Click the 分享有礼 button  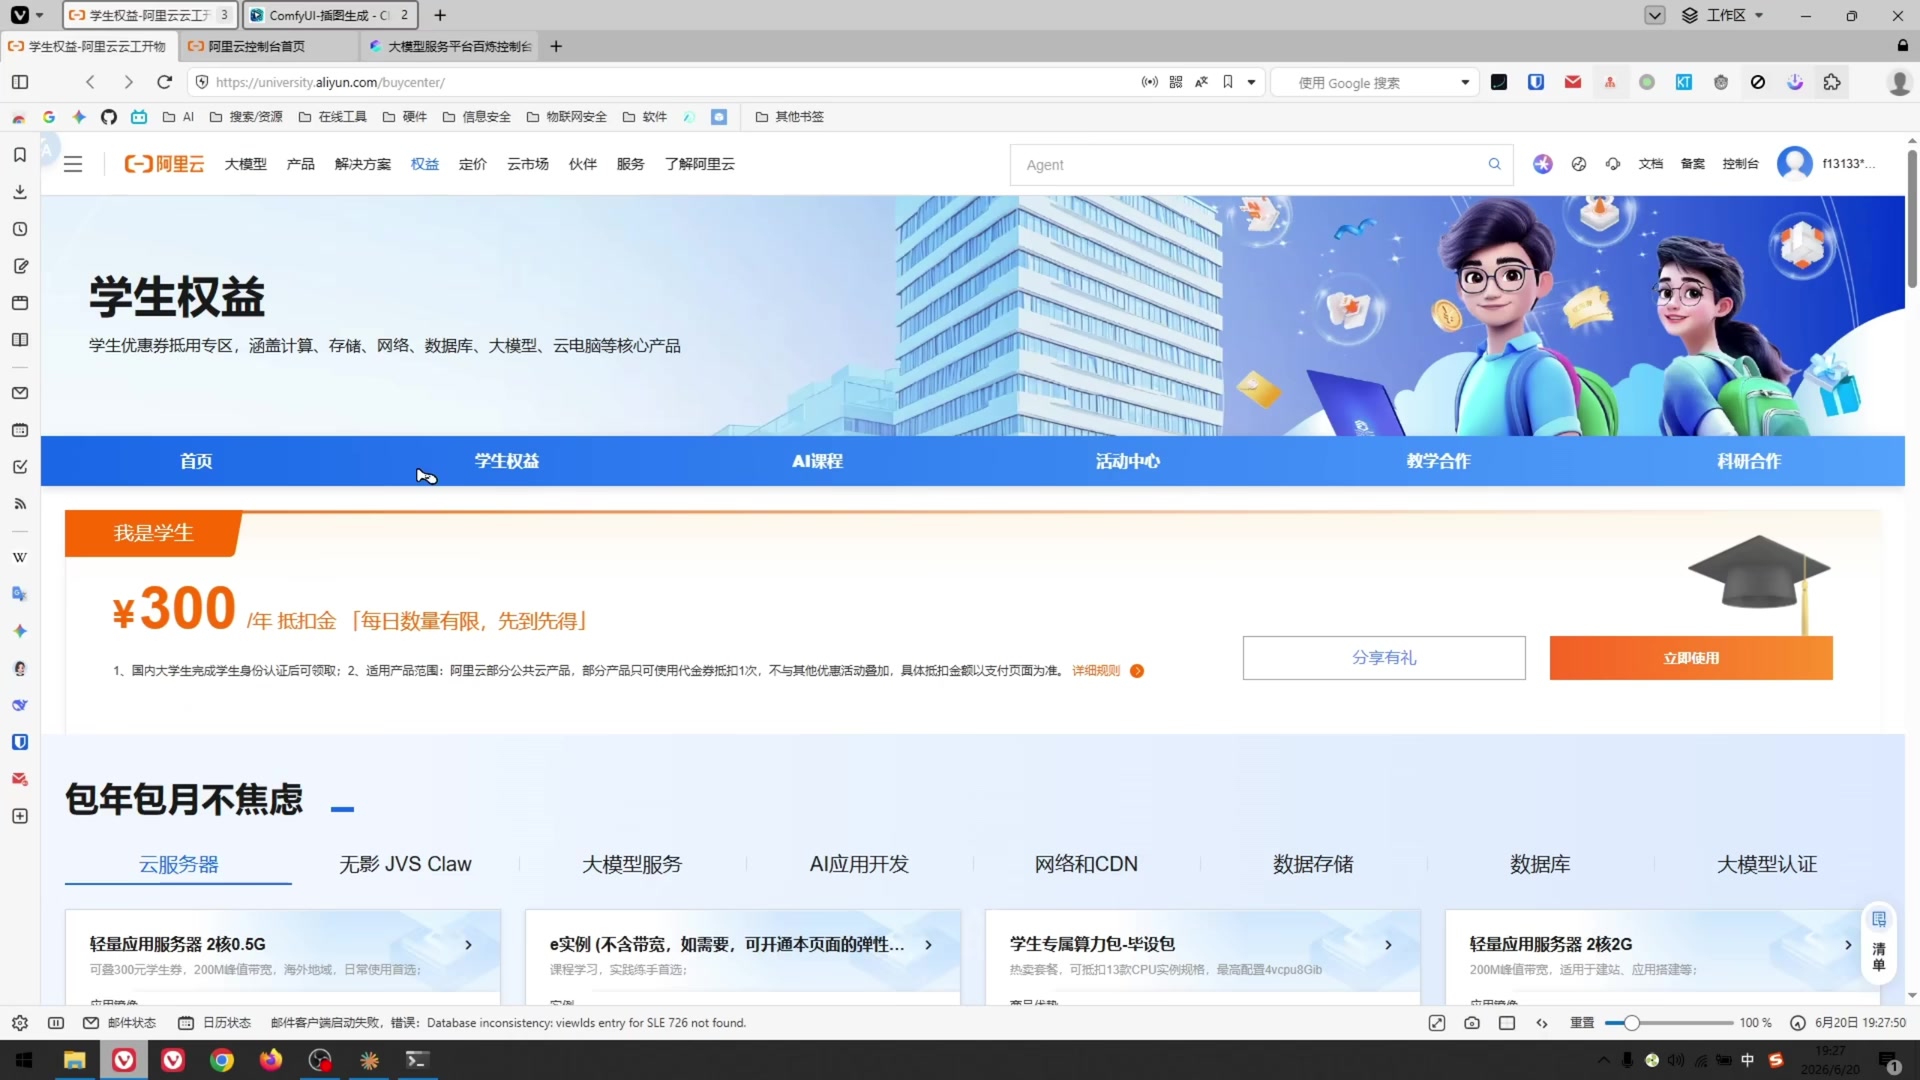(x=1384, y=658)
